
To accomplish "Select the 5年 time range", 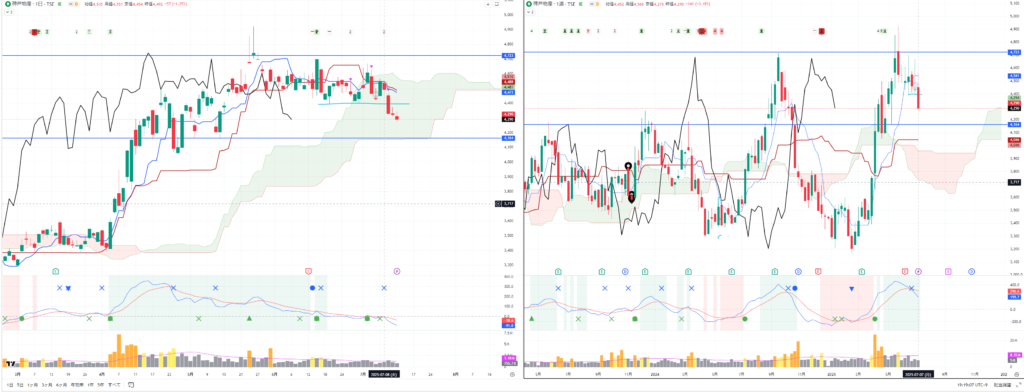I will [101, 385].
